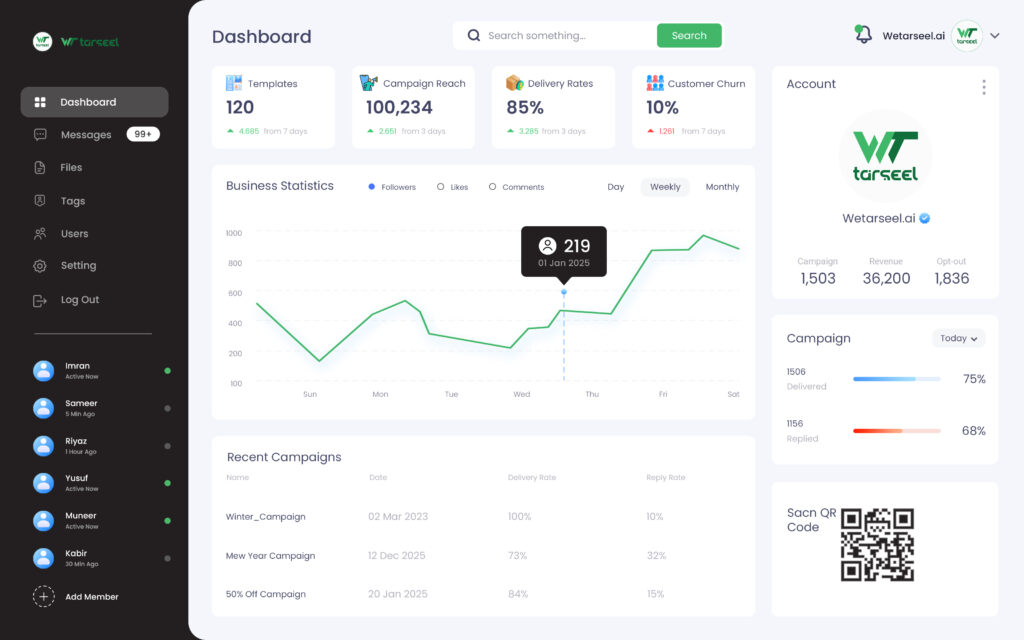The image size is (1024, 640).
Task: Select the Comments radio option
Action: pos(492,187)
